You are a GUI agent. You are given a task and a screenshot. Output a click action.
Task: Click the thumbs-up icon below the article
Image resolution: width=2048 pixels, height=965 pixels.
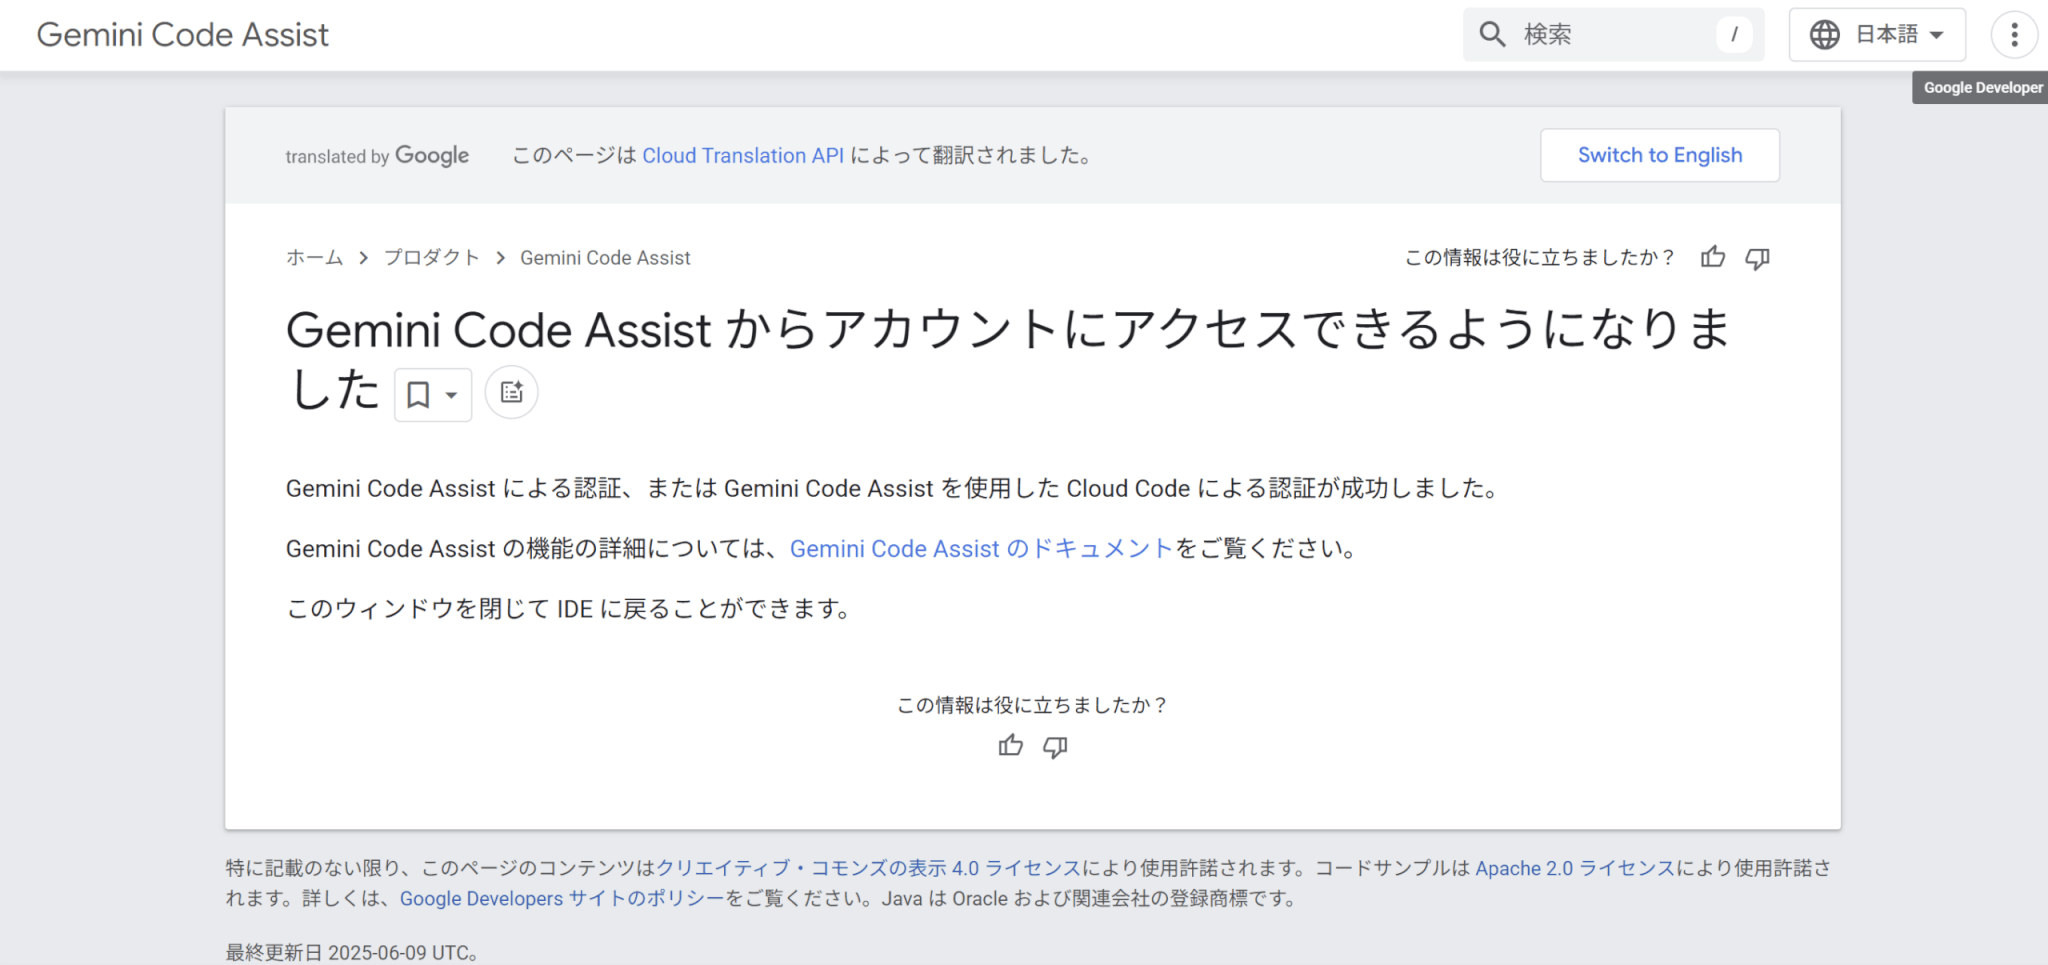(x=1010, y=746)
